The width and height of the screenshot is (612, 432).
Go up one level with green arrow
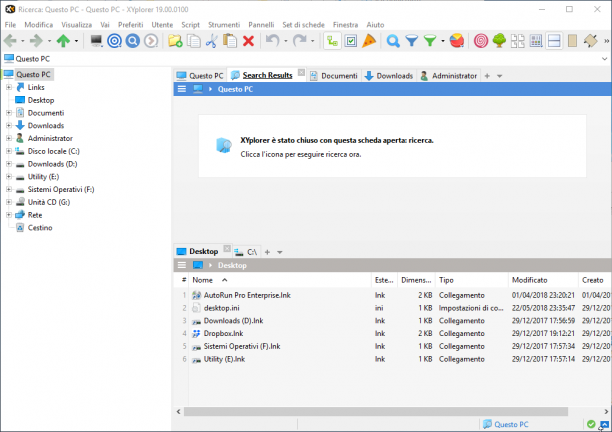pos(63,41)
